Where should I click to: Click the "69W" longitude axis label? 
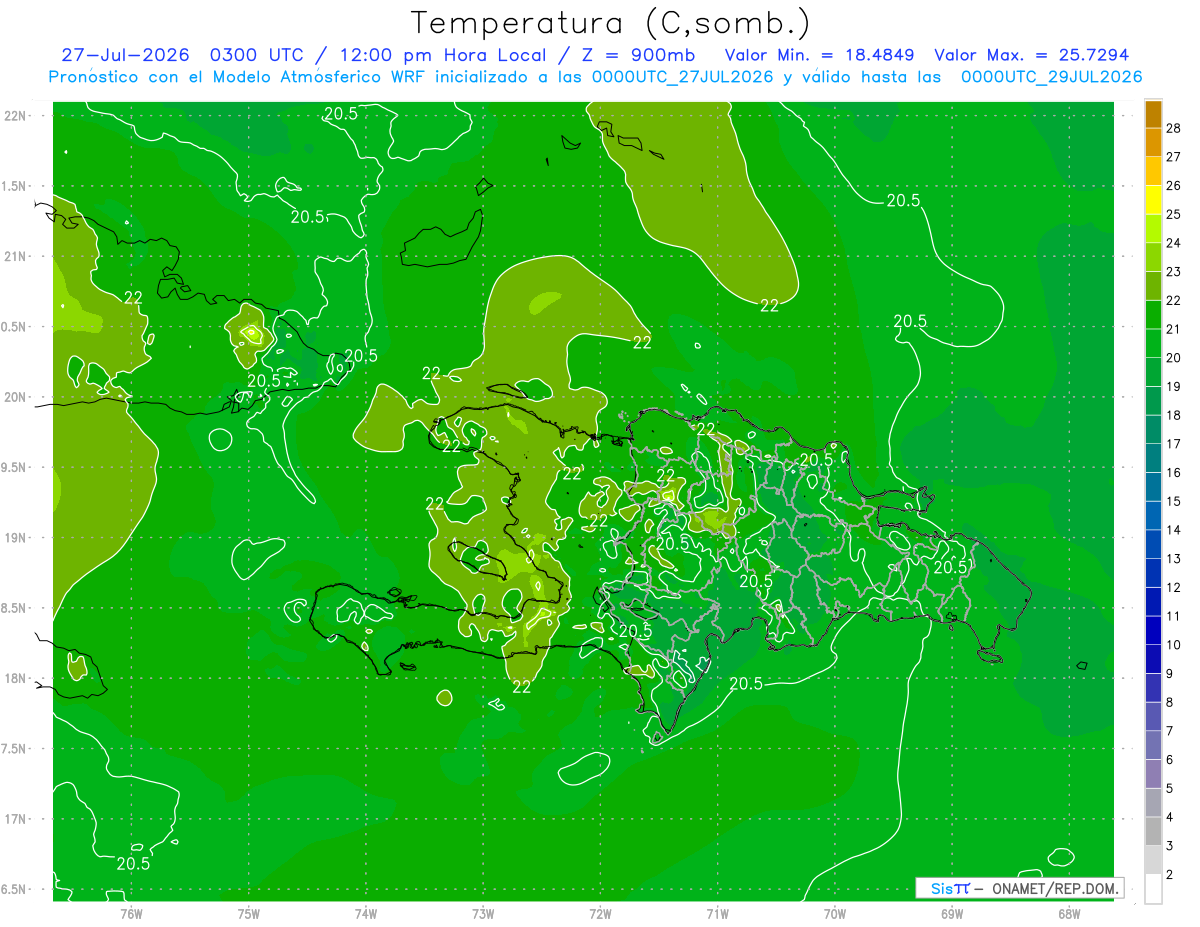pos(952,913)
